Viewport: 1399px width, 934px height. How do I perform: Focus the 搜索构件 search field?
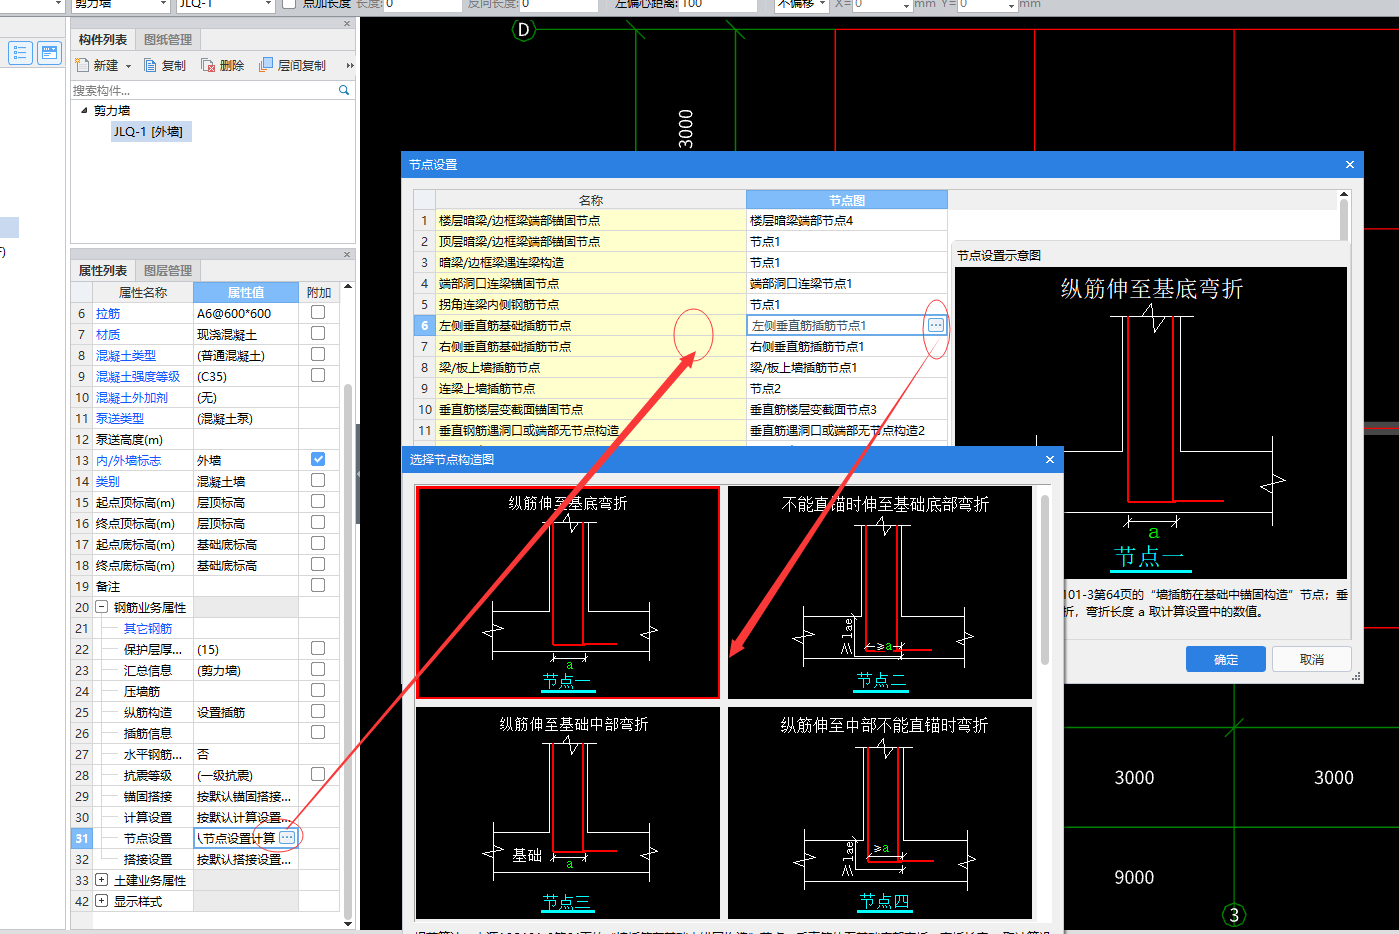click(x=204, y=90)
